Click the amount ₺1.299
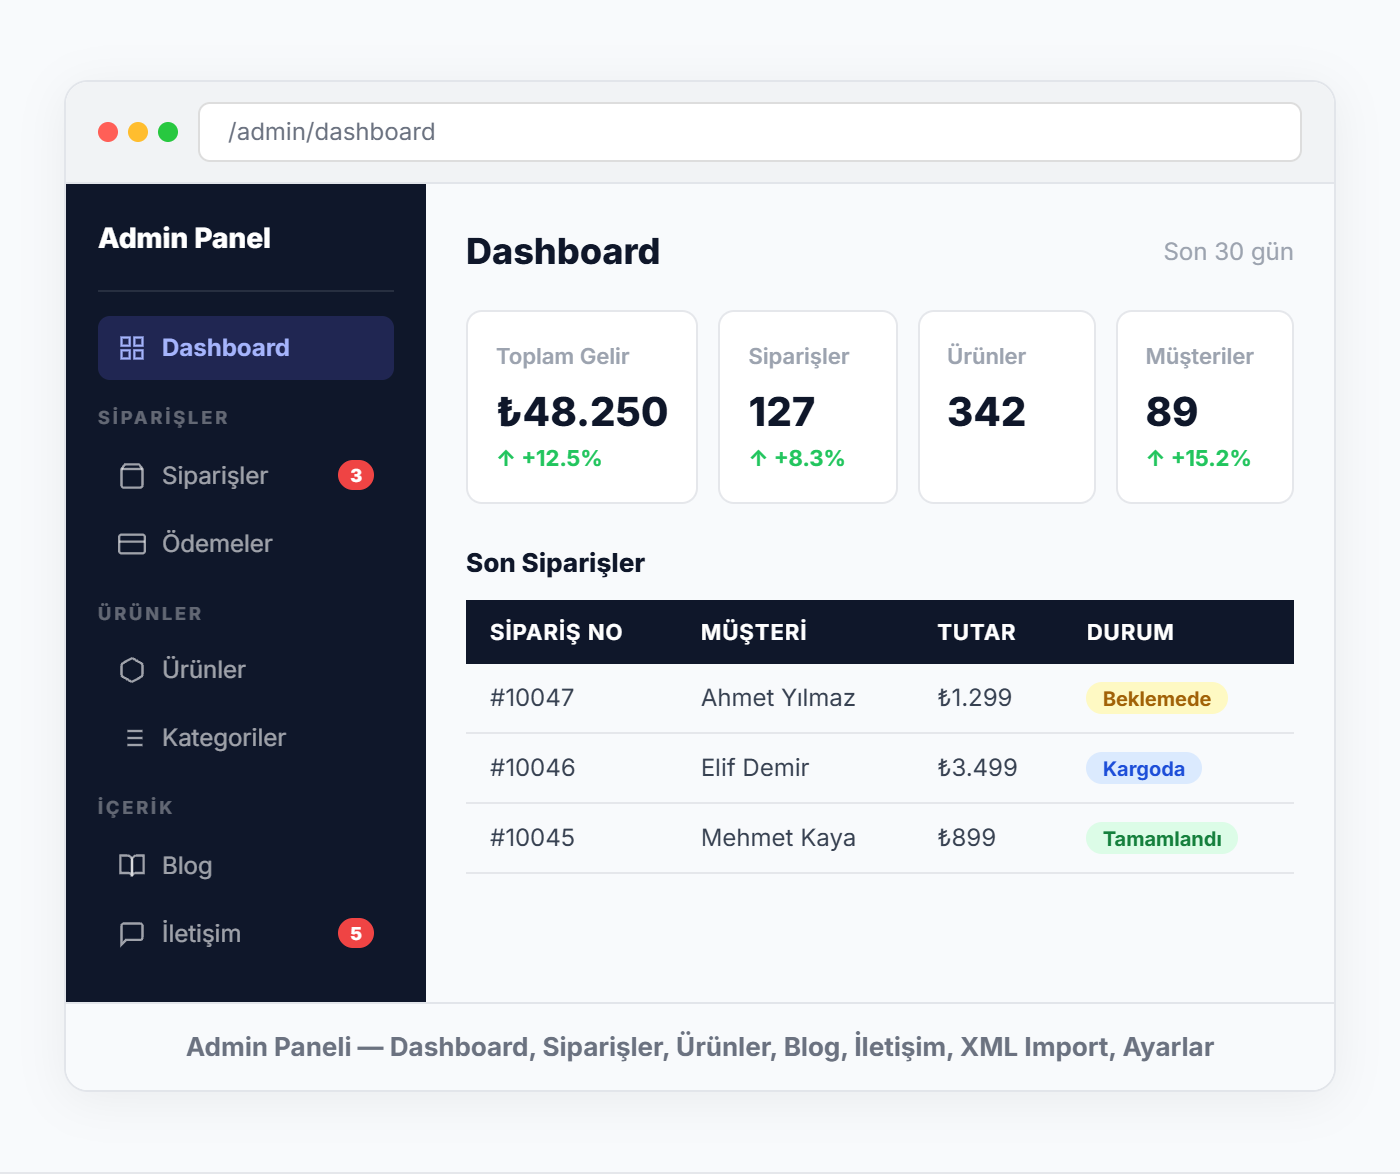 pyautogui.click(x=974, y=698)
